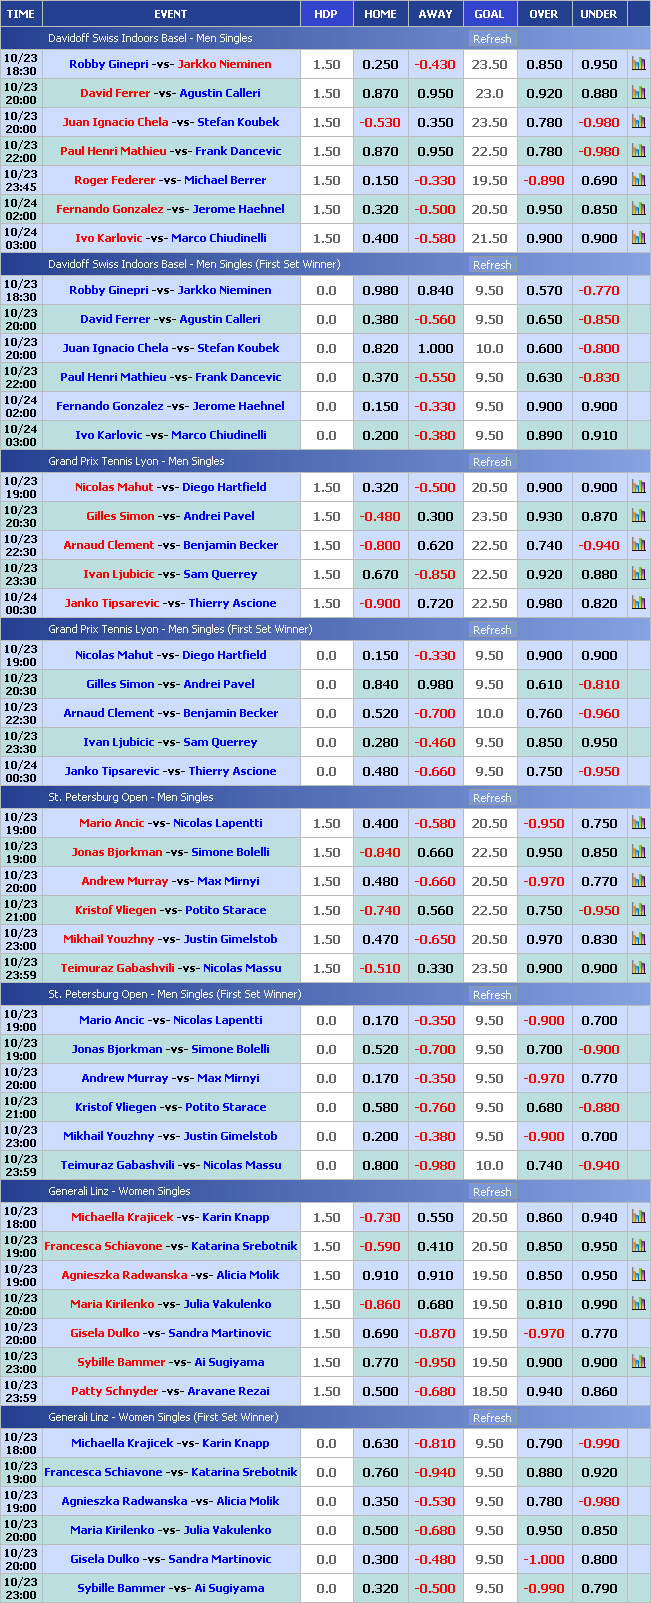Select under odds 0.750 for Ancic vs Lapentti
Screen dimensions: 651x1603
click(599, 823)
